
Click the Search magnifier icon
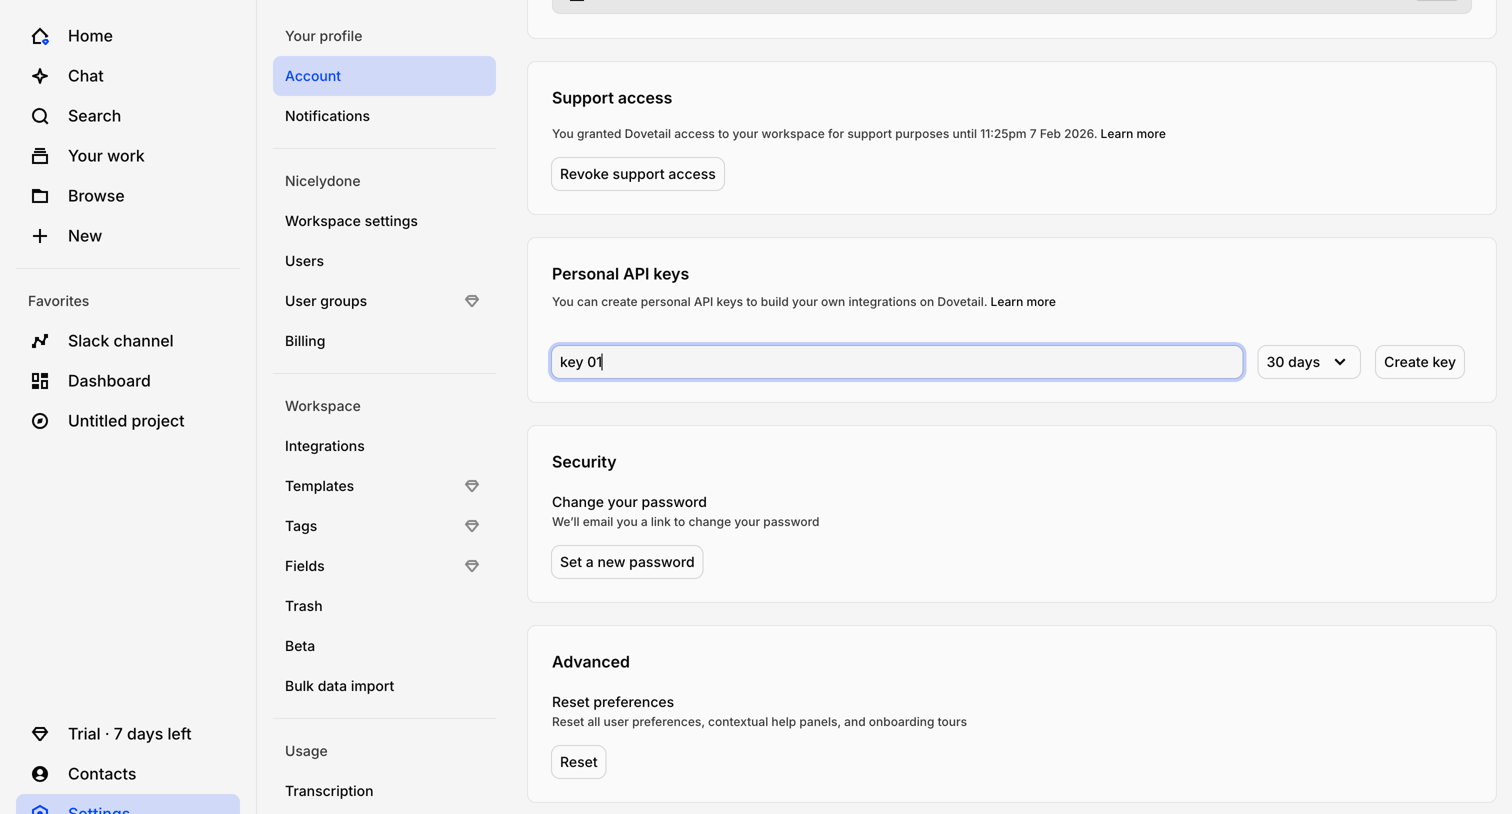click(x=40, y=116)
